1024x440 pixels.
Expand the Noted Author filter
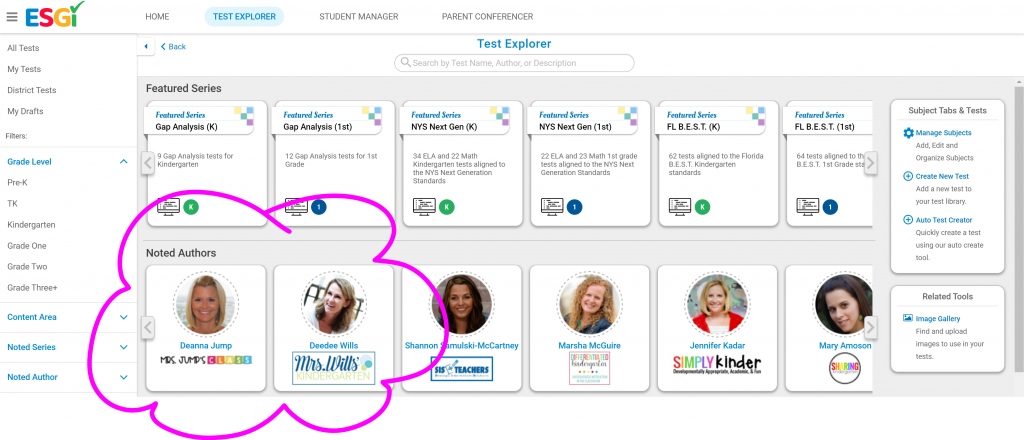pos(124,377)
